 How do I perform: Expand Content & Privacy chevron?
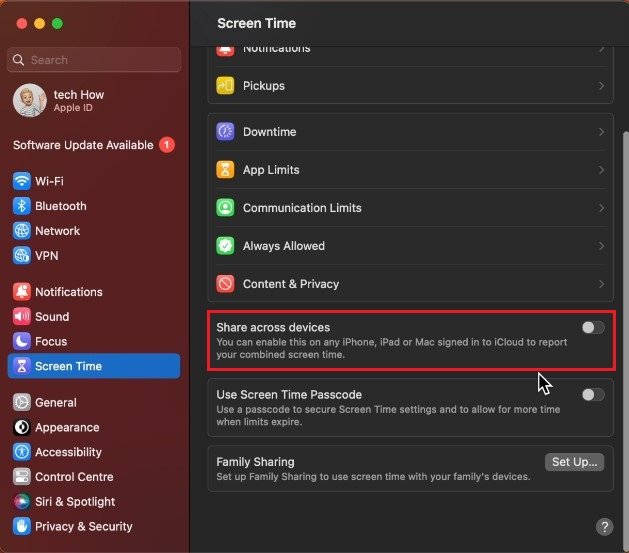tap(601, 284)
